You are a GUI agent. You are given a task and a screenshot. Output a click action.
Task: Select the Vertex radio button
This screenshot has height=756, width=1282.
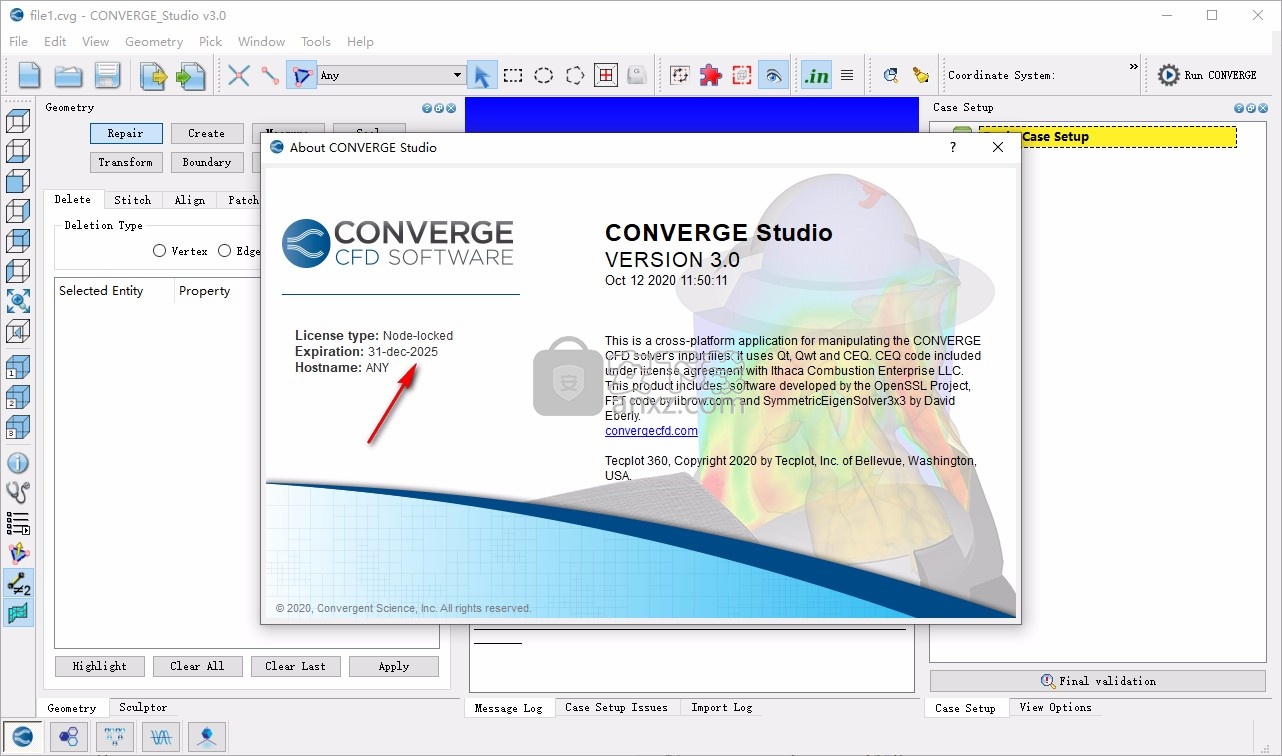coord(159,251)
